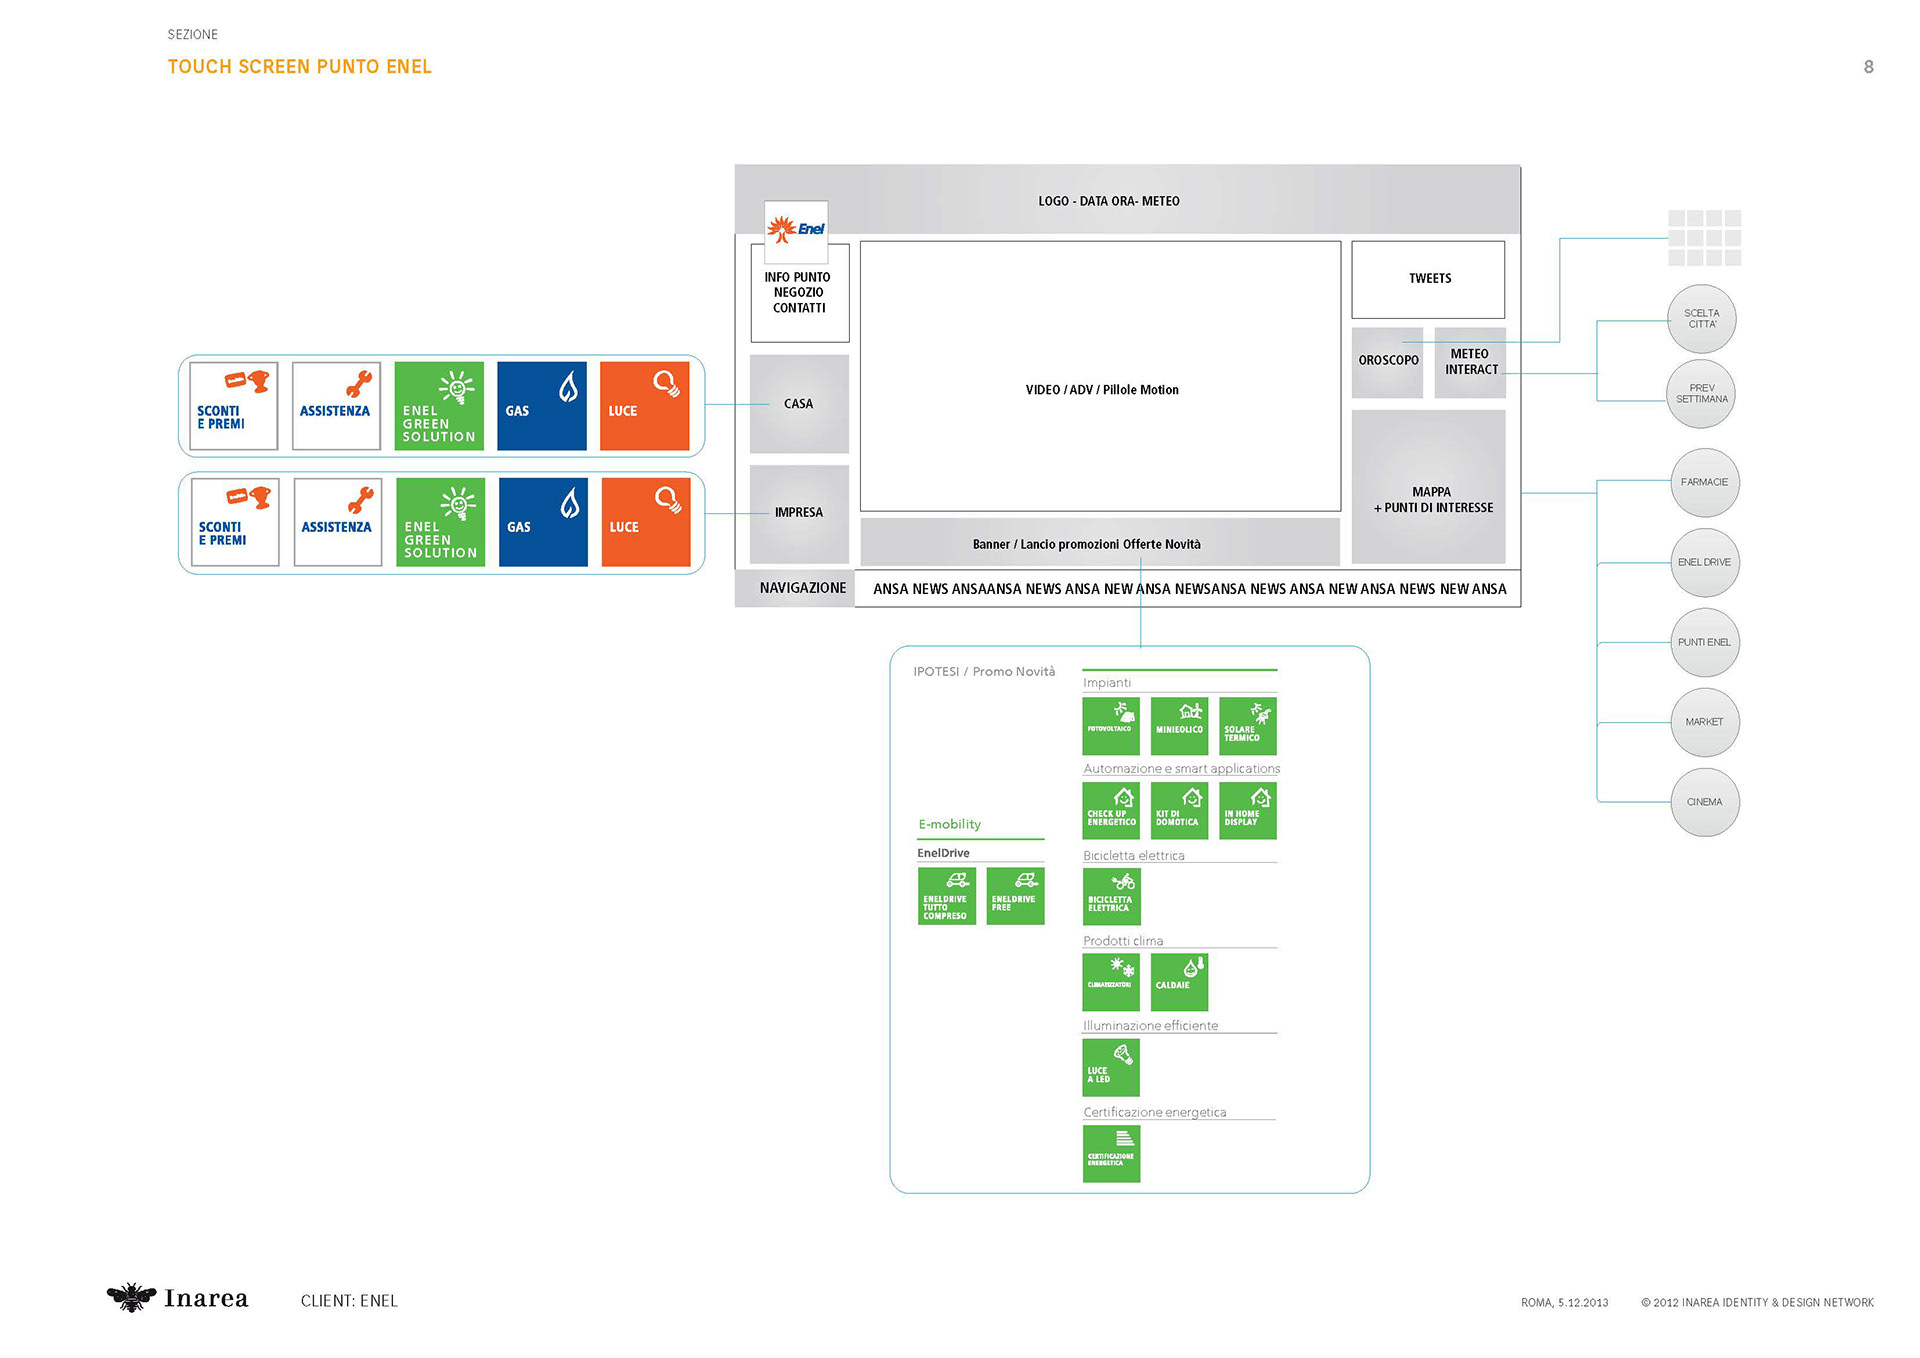
Task: Select the Bicicletta Elettrica tile
Action: pyautogui.click(x=1110, y=896)
